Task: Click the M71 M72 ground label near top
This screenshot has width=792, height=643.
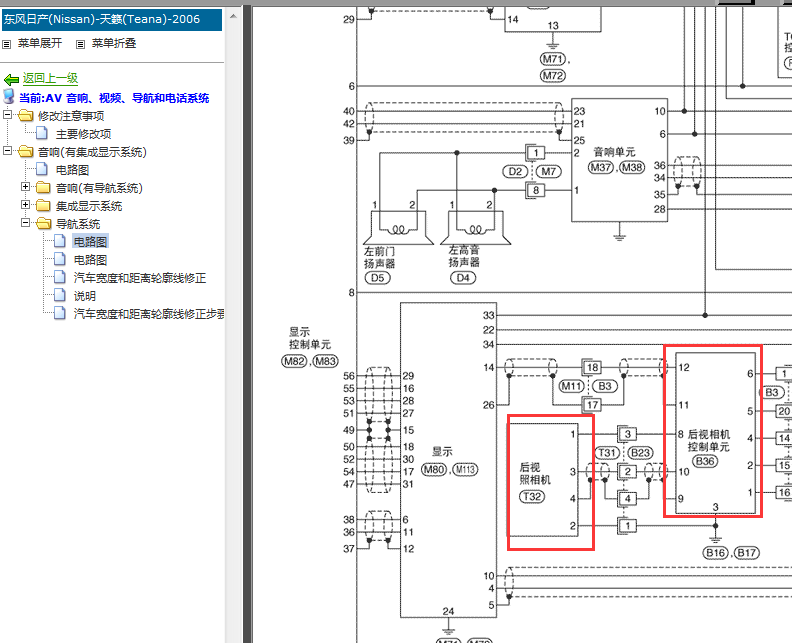Action: click(x=553, y=67)
